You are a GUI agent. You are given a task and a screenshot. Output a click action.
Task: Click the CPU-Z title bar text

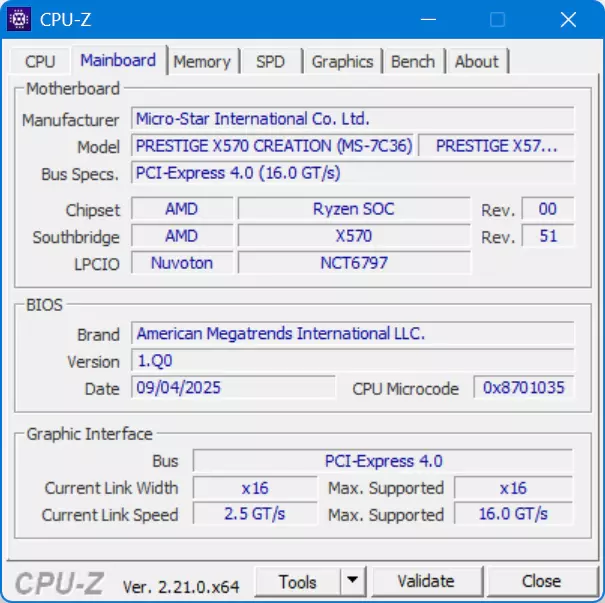coord(66,20)
